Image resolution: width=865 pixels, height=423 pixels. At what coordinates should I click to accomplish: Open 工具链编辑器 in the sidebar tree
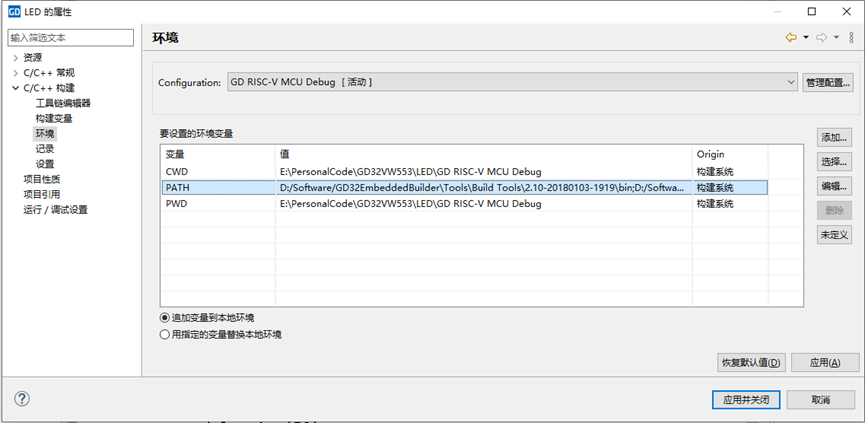(x=63, y=103)
